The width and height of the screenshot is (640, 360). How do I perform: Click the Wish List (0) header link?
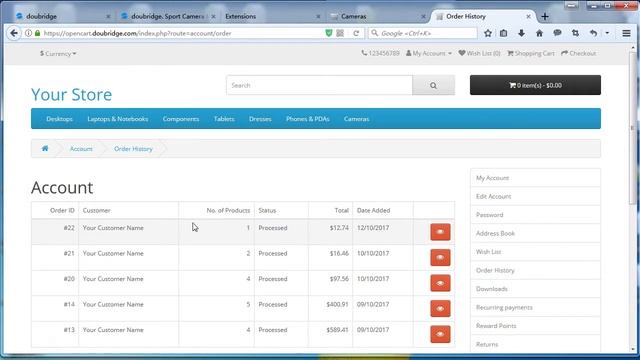point(479,53)
